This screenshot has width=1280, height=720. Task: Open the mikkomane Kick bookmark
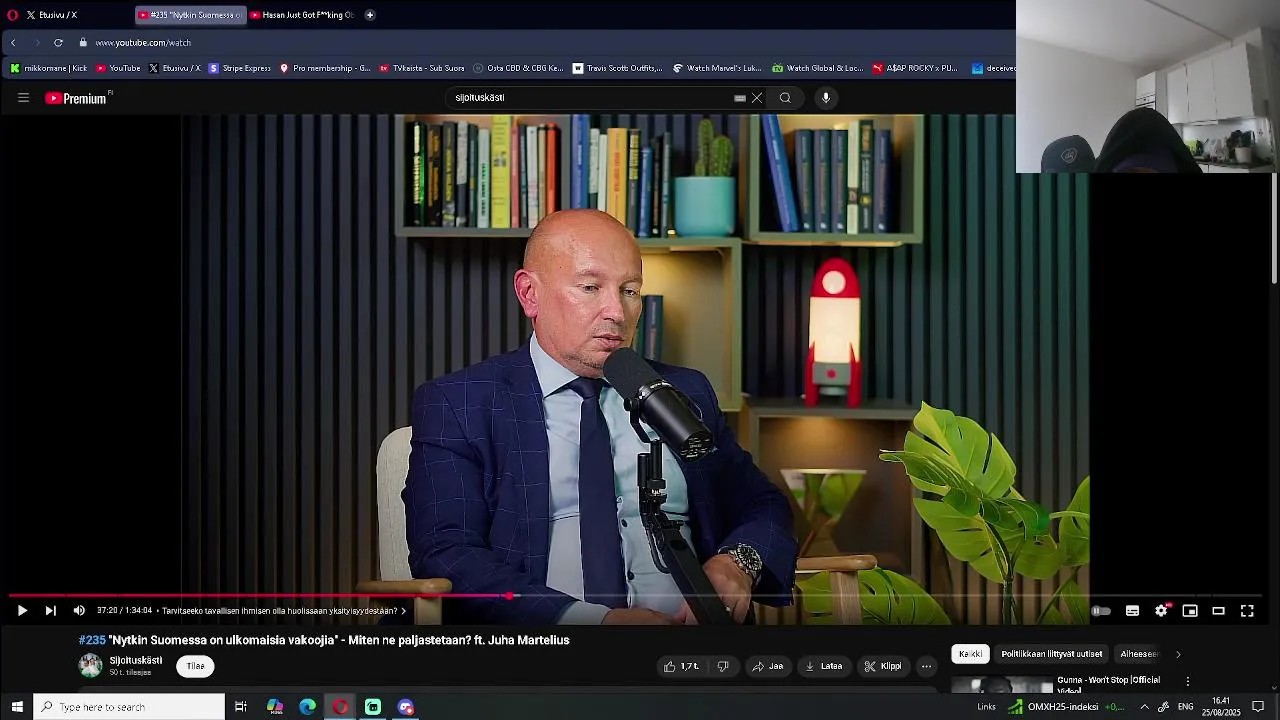(48, 68)
